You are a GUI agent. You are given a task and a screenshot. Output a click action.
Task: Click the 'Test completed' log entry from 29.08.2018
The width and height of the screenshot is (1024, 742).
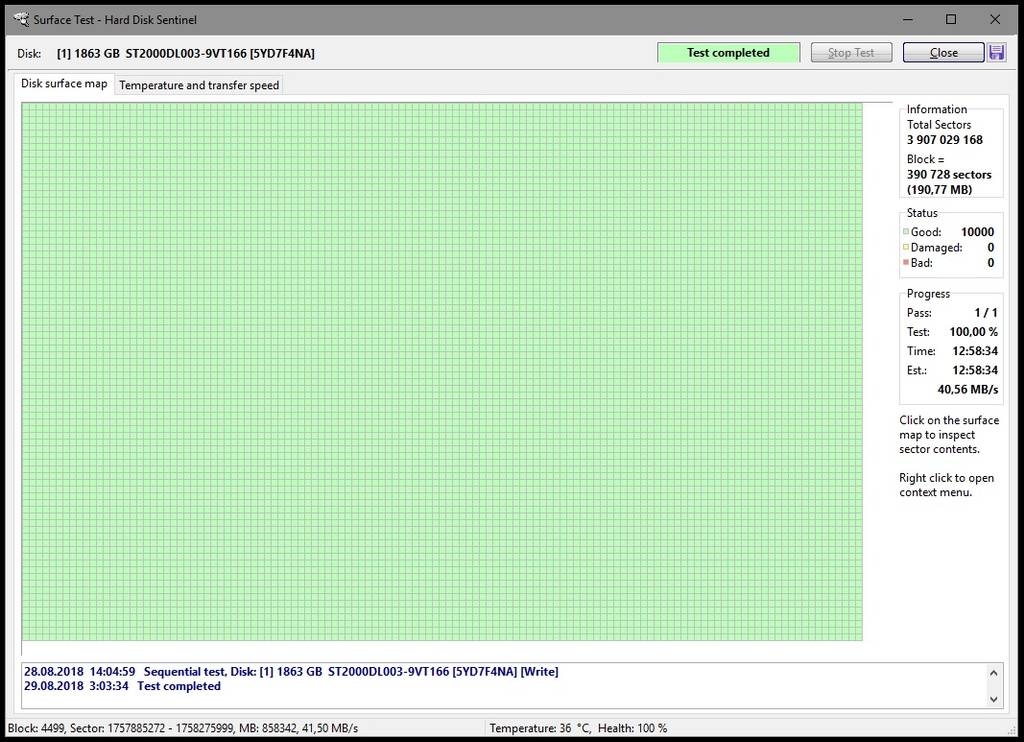click(x=122, y=686)
